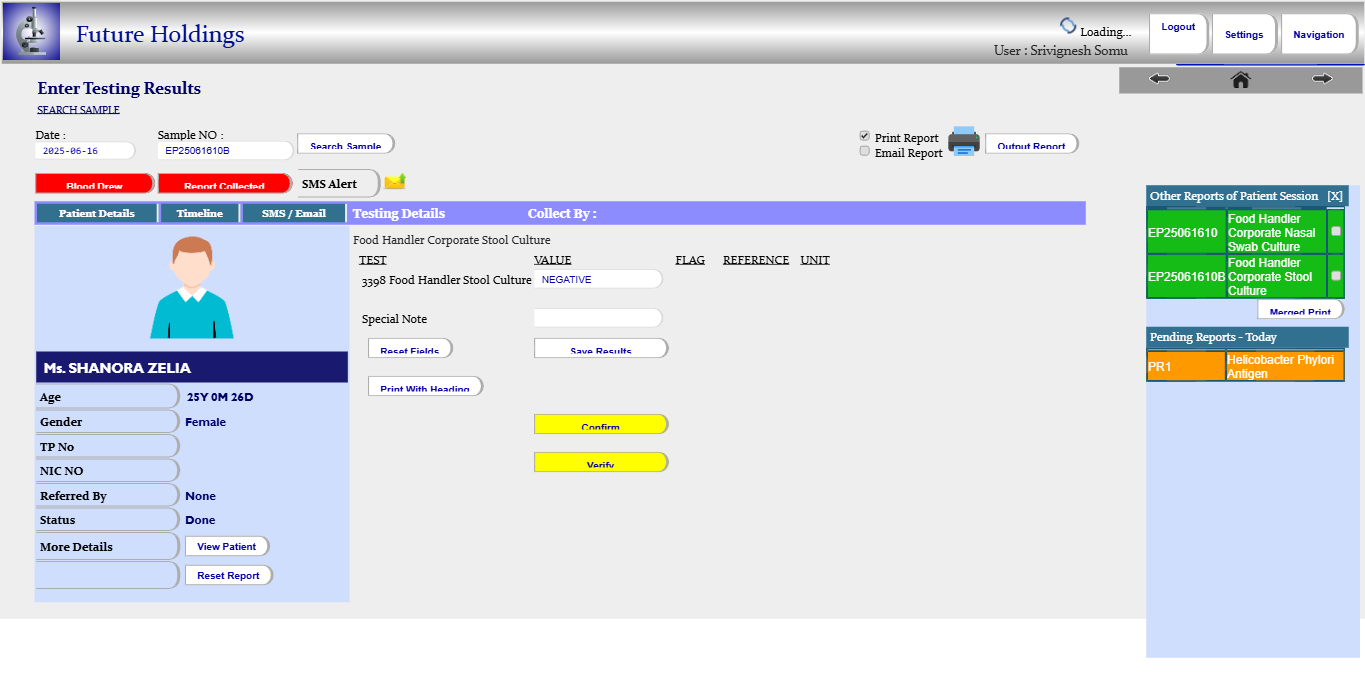This screenshot has width=1365, height=678.
Task: Check the Nasal Swab Culture report checkbox
Action: point(1336,231)
